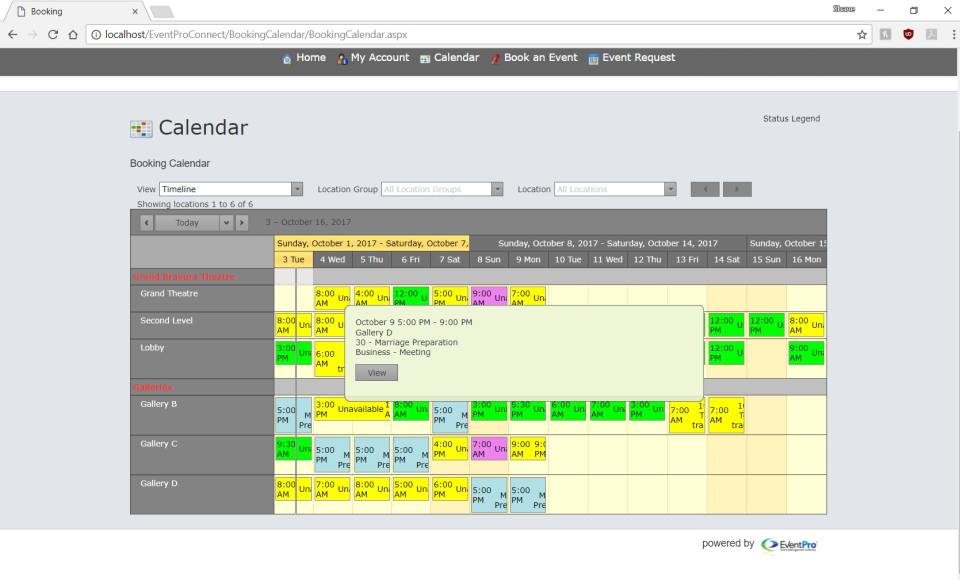
Task: Go to next locations page button
Action: click(737, 189)
